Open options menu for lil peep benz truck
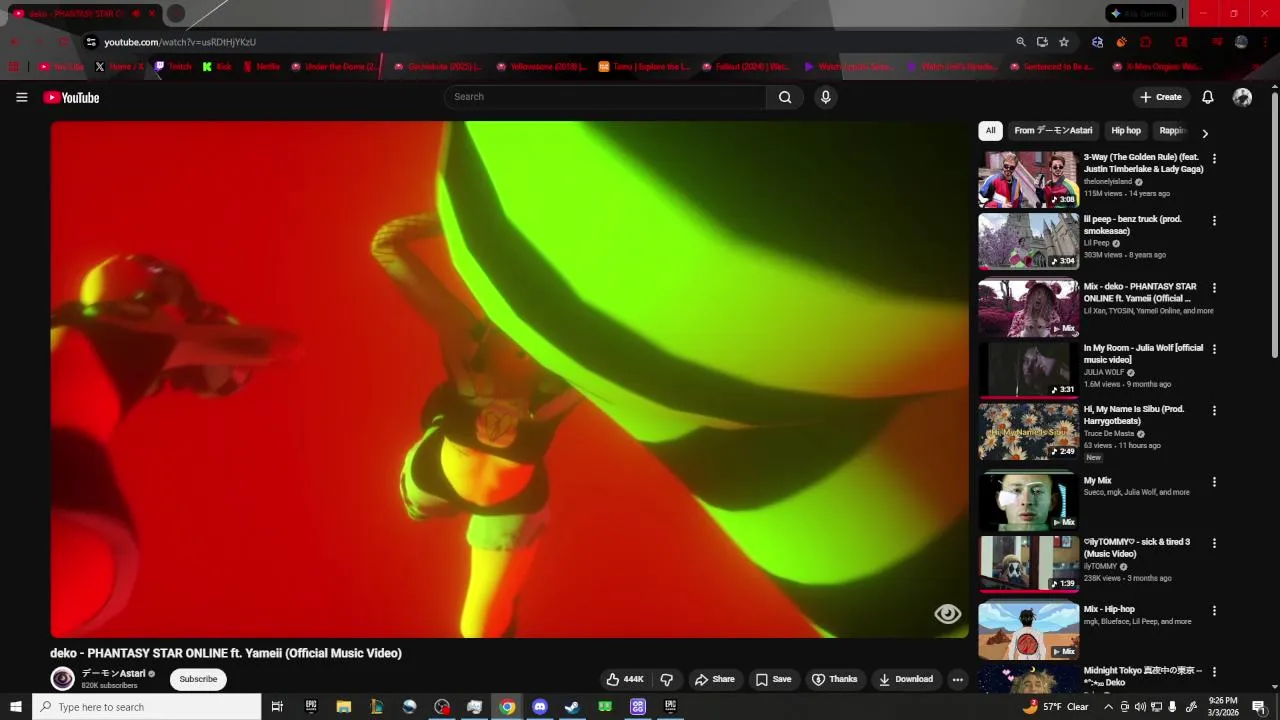 click(x=1214, y=221)
